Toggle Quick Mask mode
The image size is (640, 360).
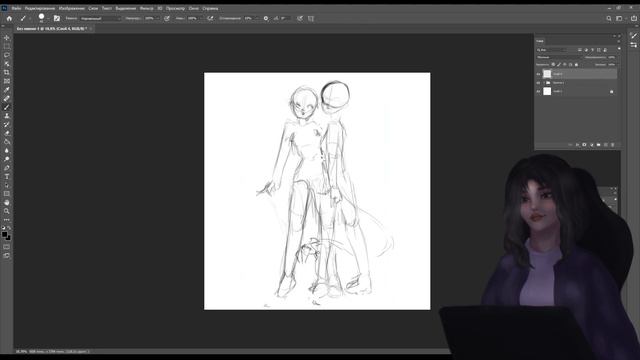point(7,247)
